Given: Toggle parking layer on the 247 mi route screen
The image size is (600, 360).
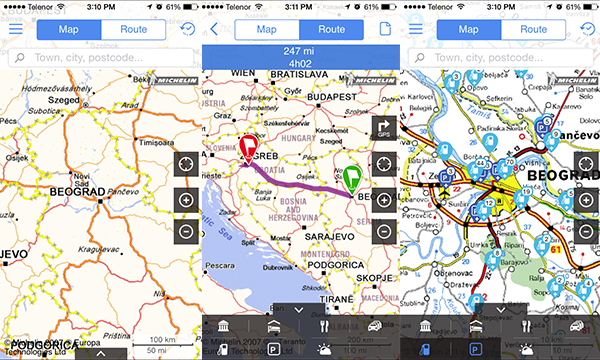Looking at the screenshot, I should click(274, 349).
